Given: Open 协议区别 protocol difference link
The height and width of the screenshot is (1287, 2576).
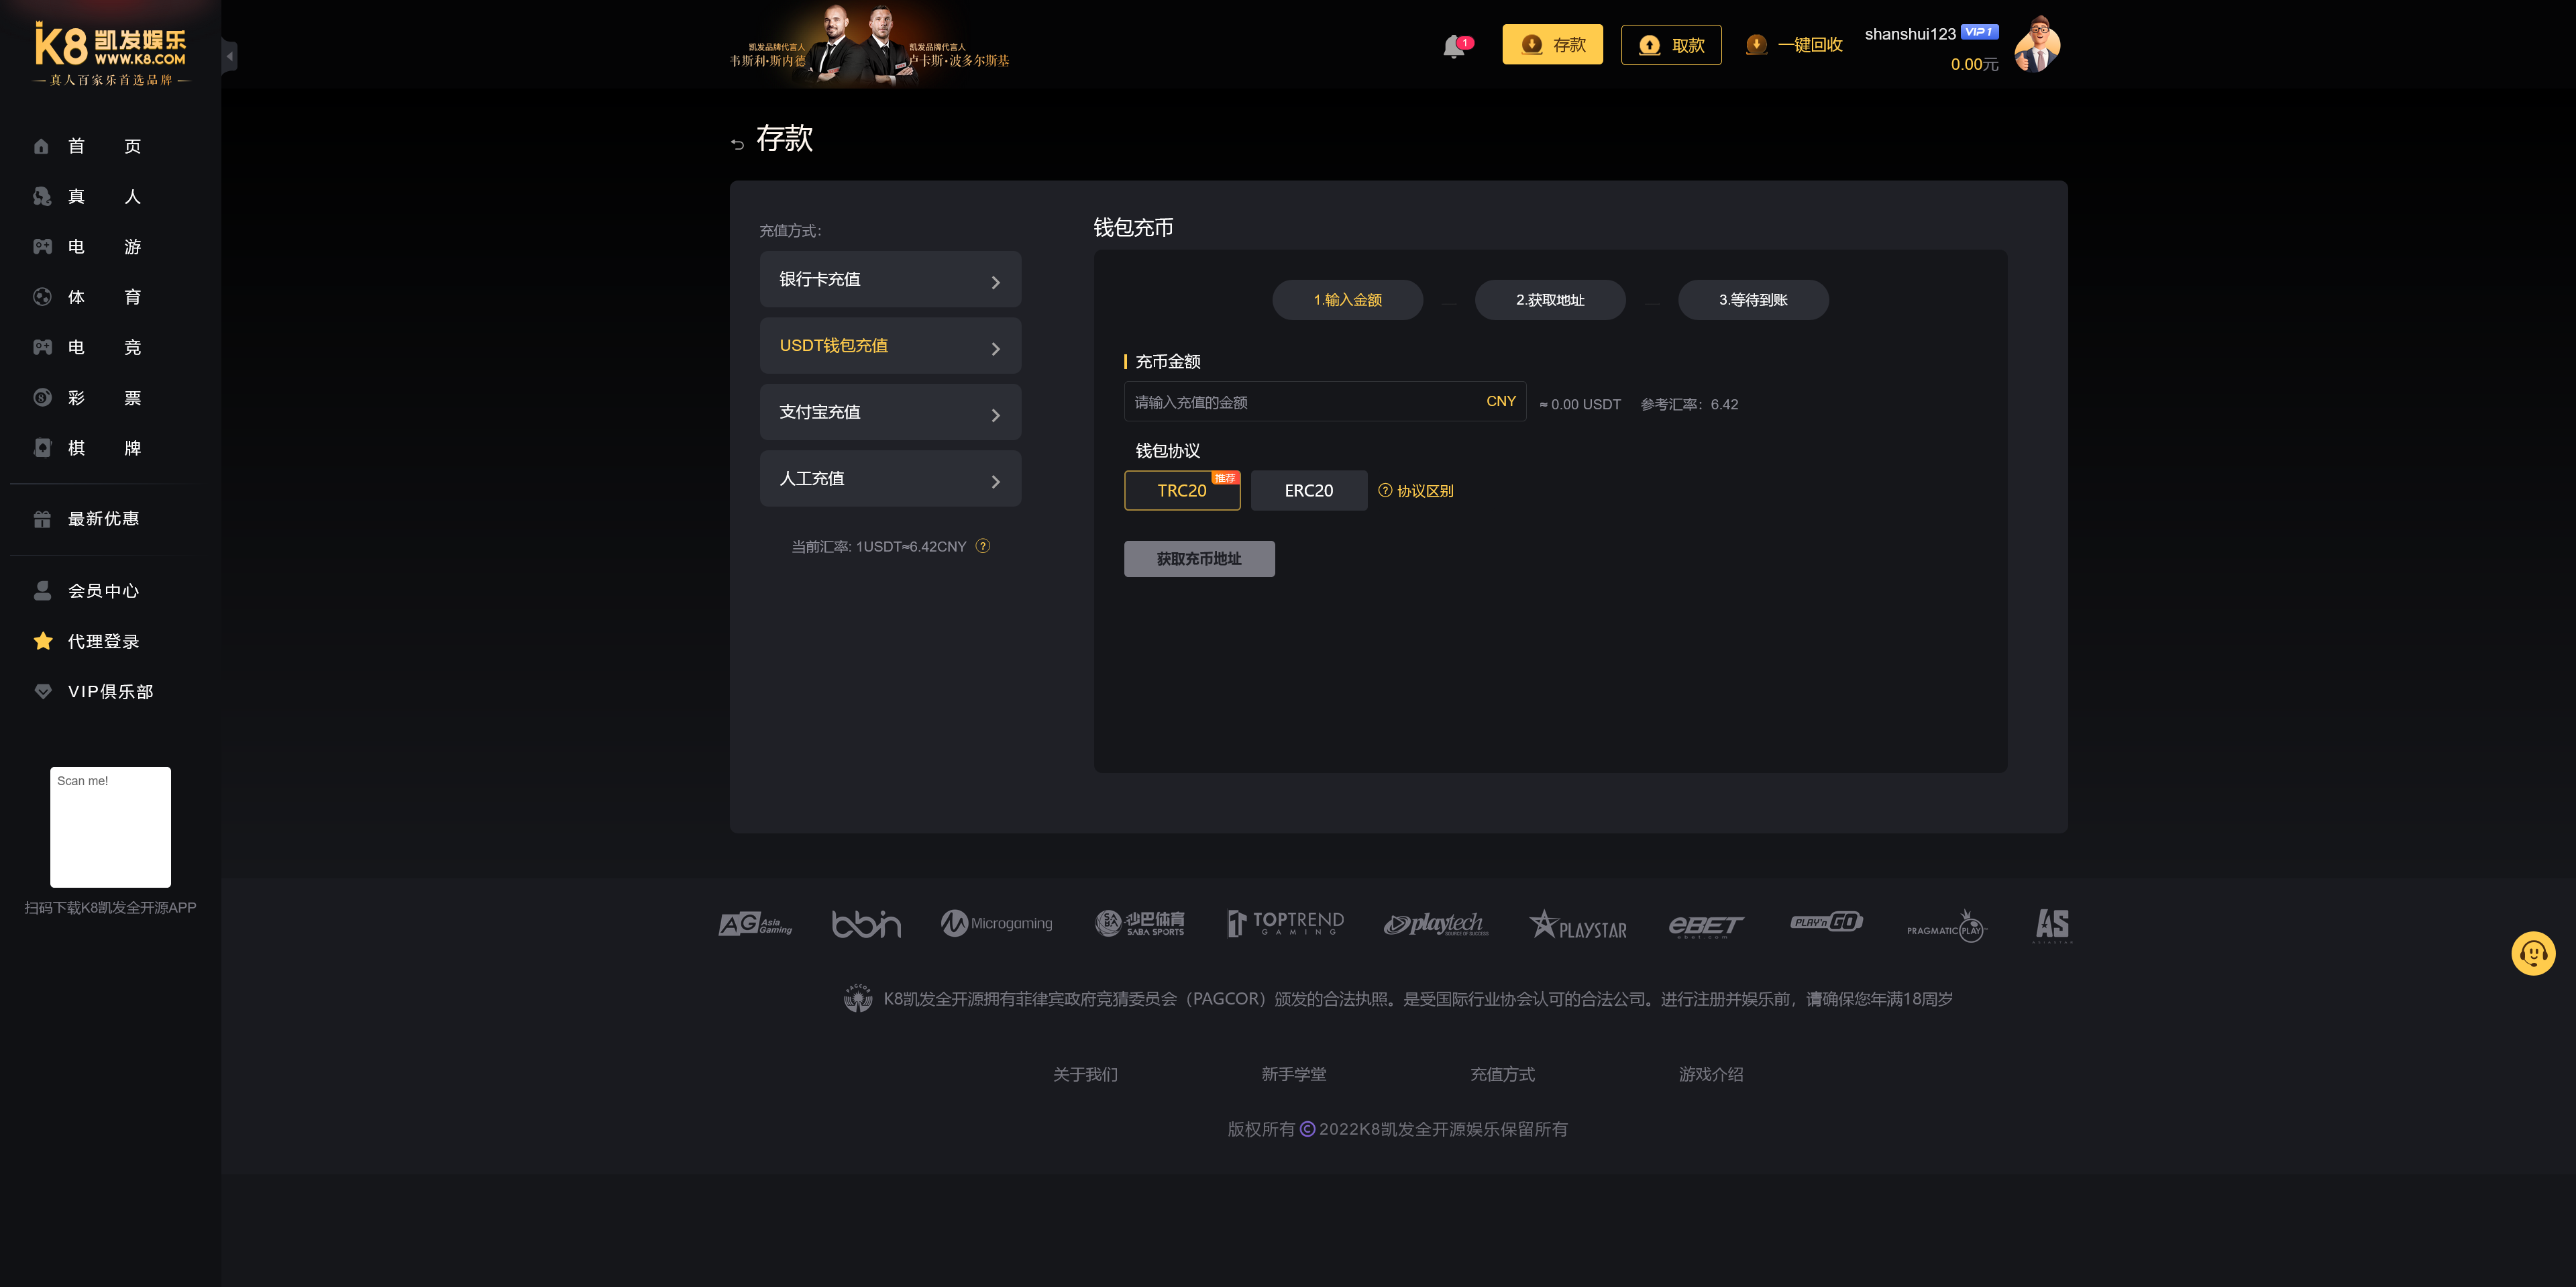Looking at the screenshot, I should 1425,491.
